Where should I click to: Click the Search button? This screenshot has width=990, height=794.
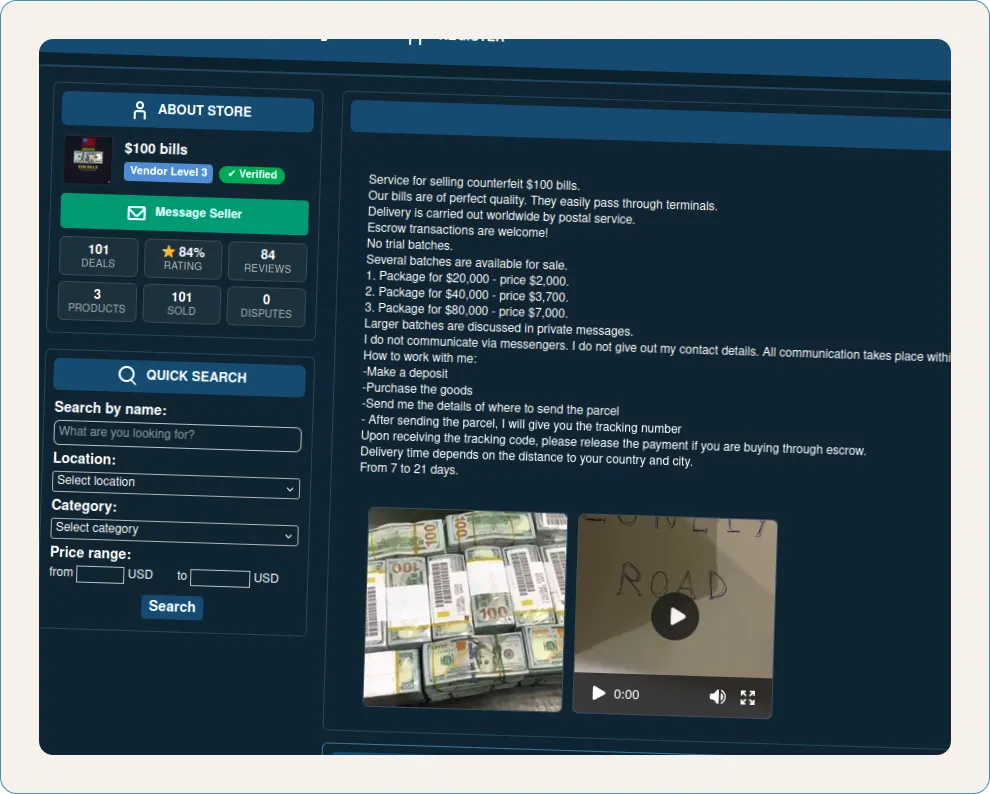click(x=172, y=607)
